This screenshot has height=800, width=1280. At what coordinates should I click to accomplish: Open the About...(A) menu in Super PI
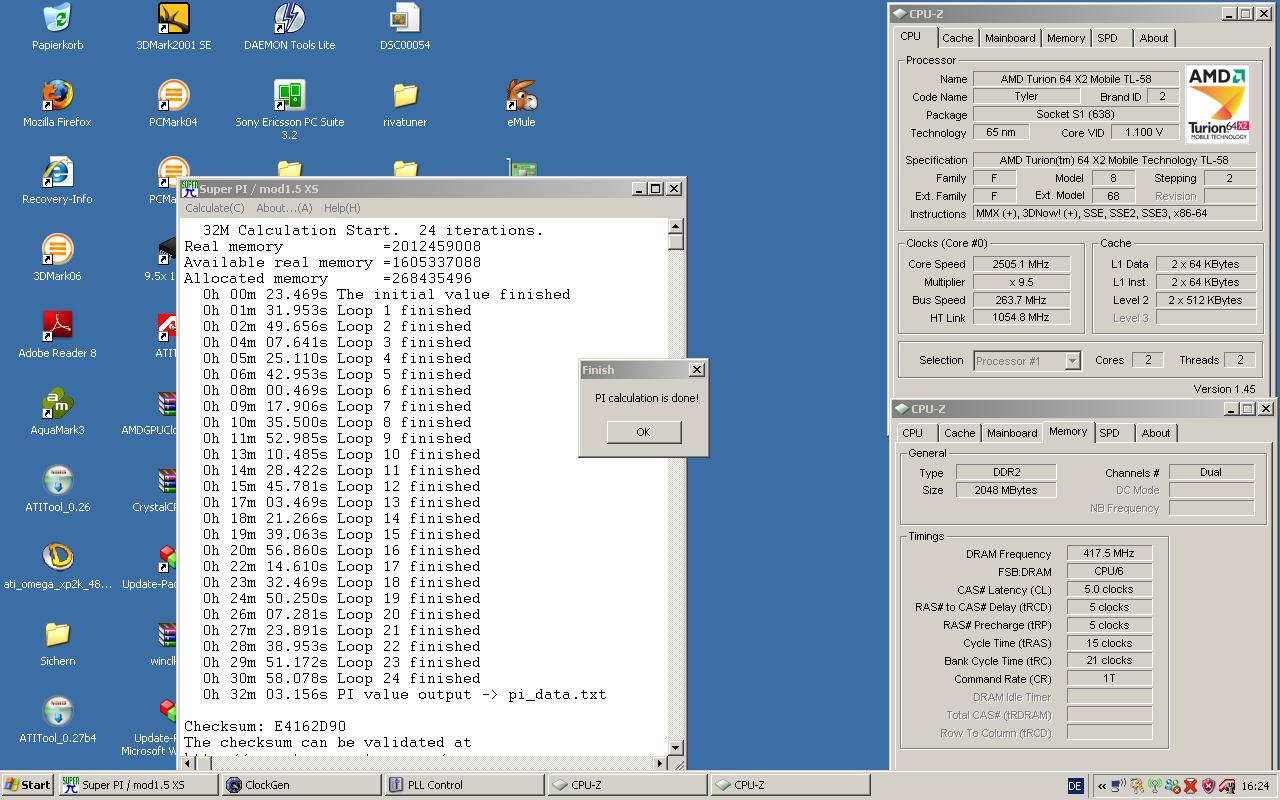click(x=284, y=208)
